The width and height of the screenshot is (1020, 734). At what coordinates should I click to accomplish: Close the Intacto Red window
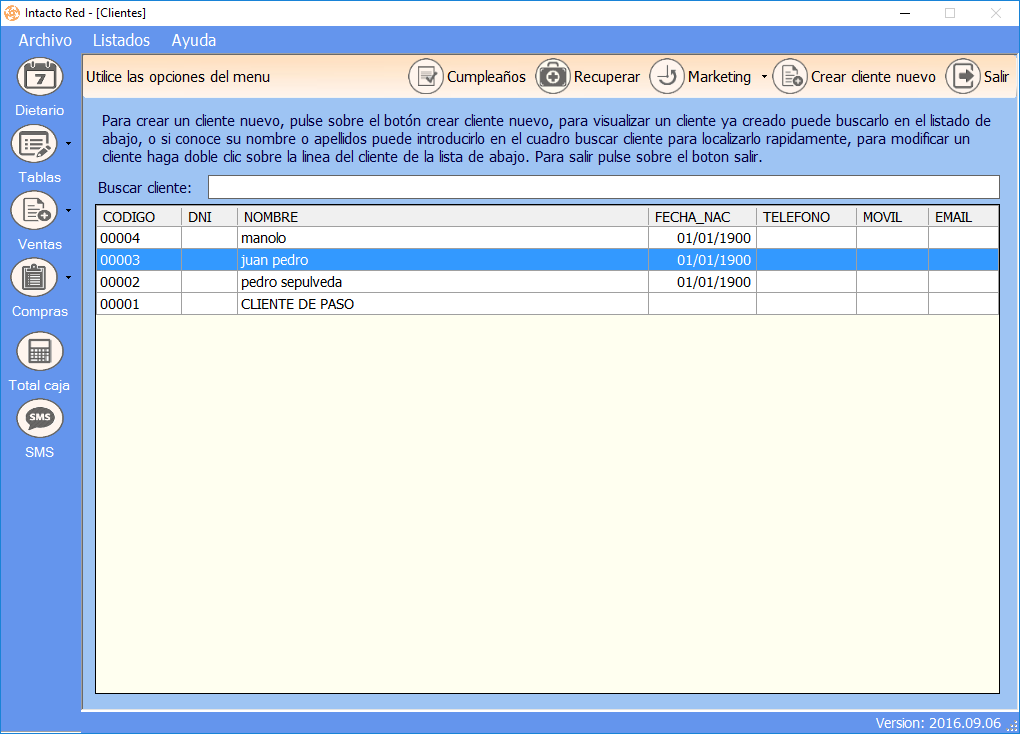(x=996, y=13)
